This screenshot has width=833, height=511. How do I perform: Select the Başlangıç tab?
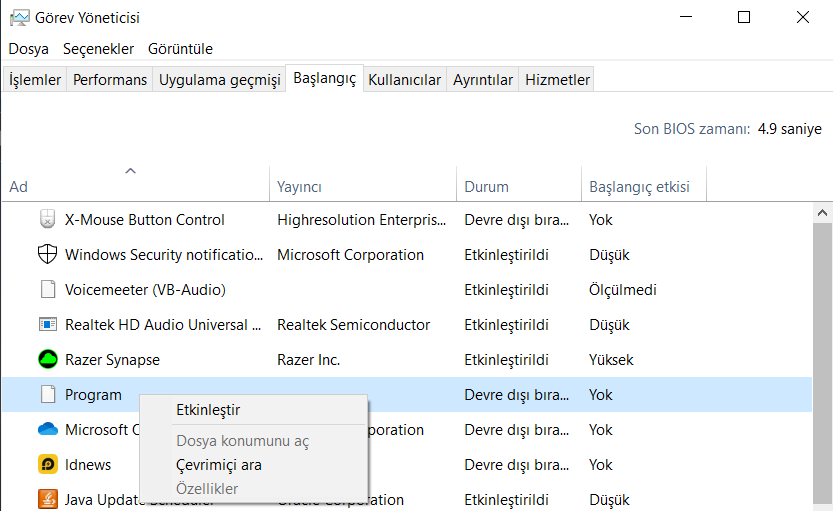[325, 78]
